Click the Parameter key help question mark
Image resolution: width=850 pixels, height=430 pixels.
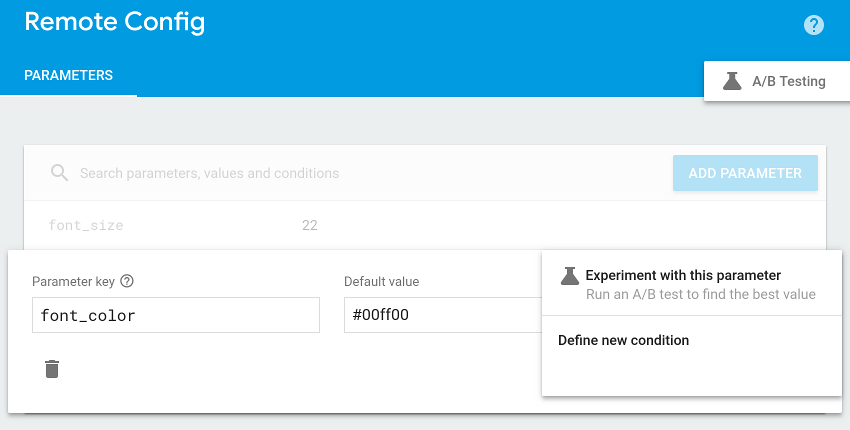tap(127, 281)
